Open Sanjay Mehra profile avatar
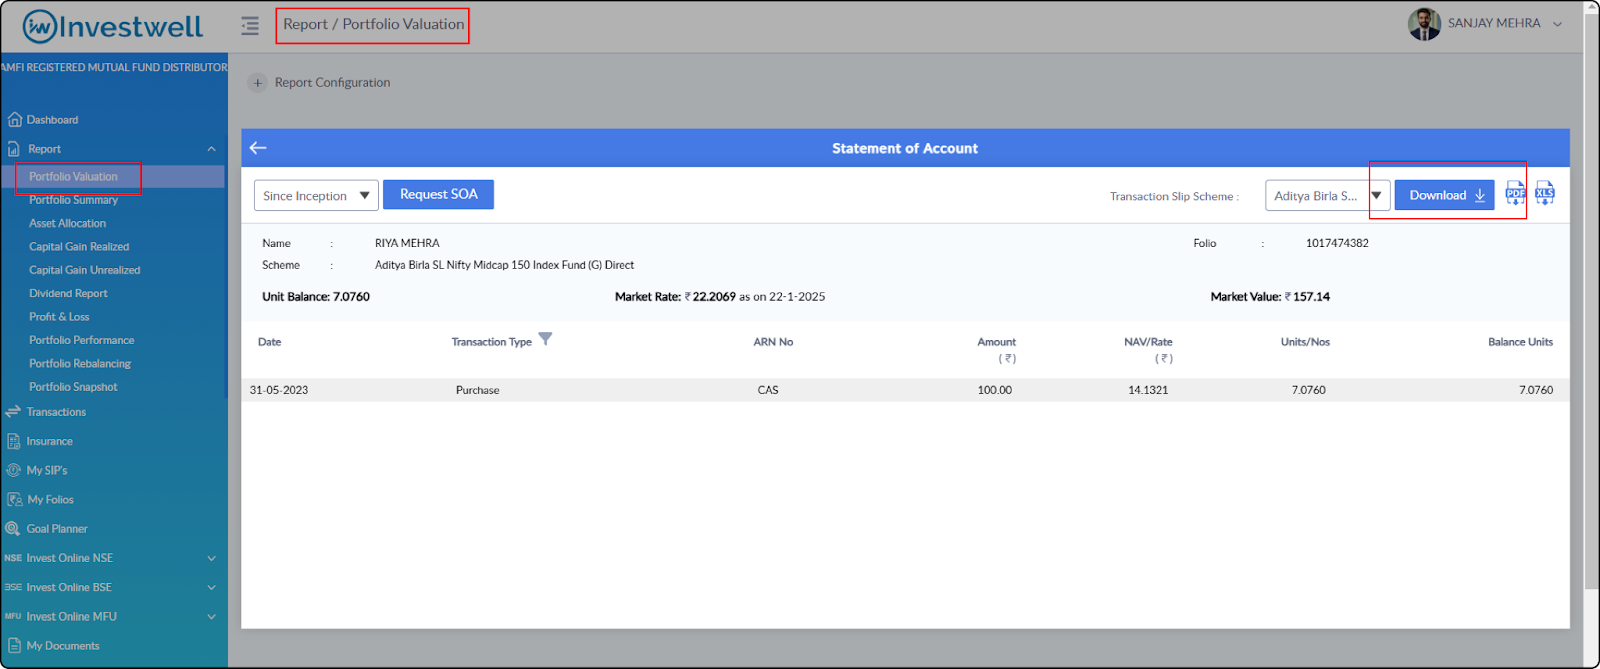This screenshot has width=1600, height=669. (x=1424, y=24)
